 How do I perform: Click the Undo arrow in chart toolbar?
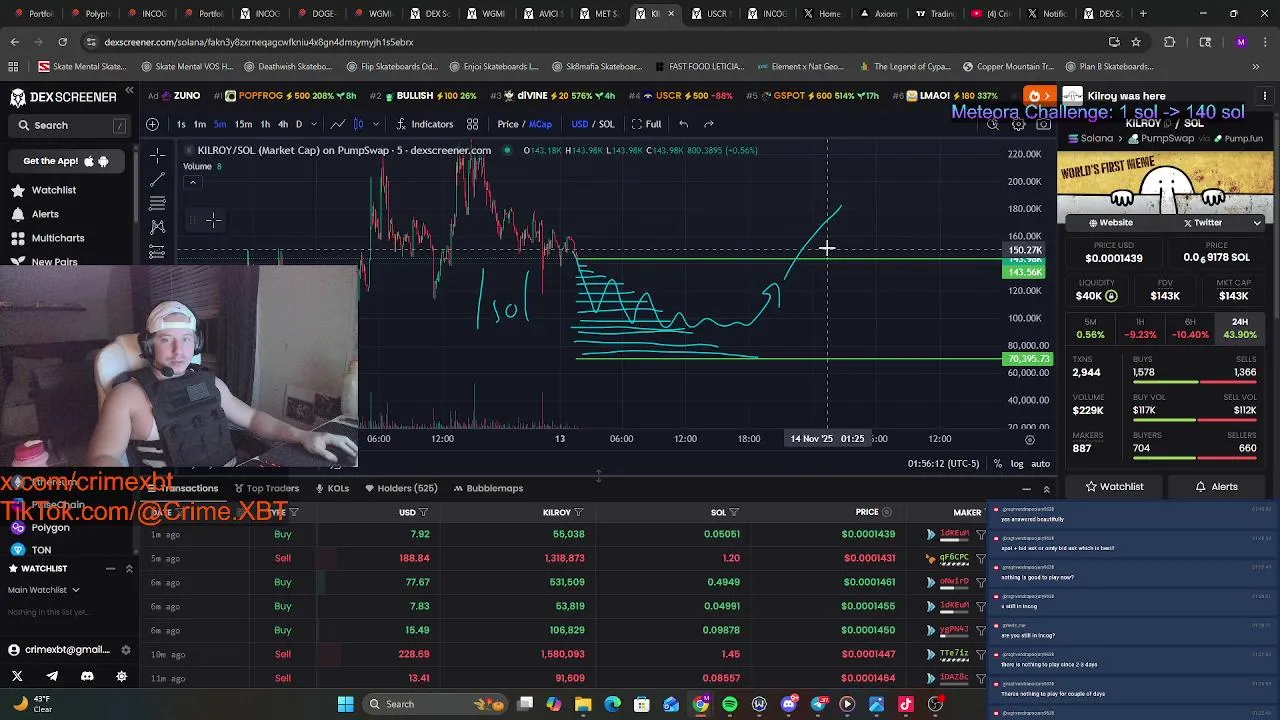pyautogui.click(x=683, y=124)
